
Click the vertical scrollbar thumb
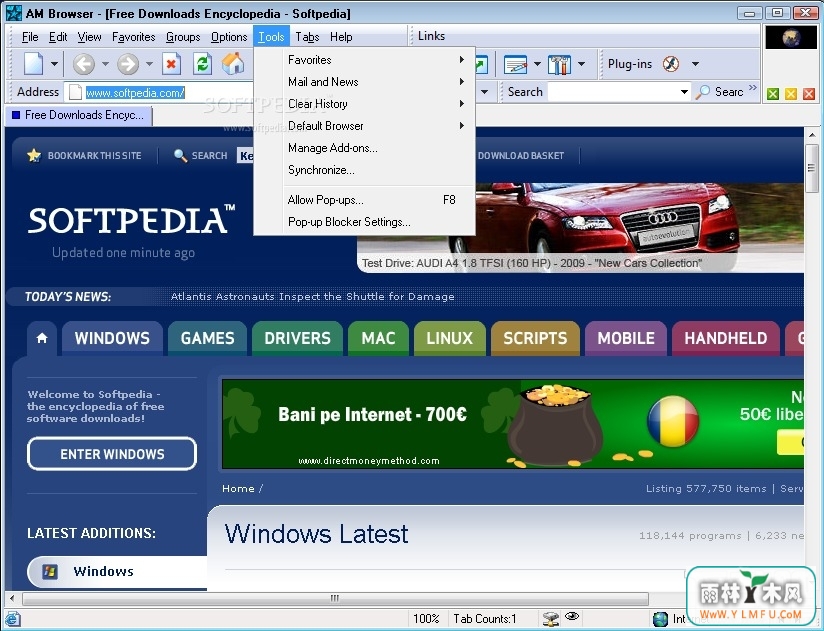click(811, 168)
